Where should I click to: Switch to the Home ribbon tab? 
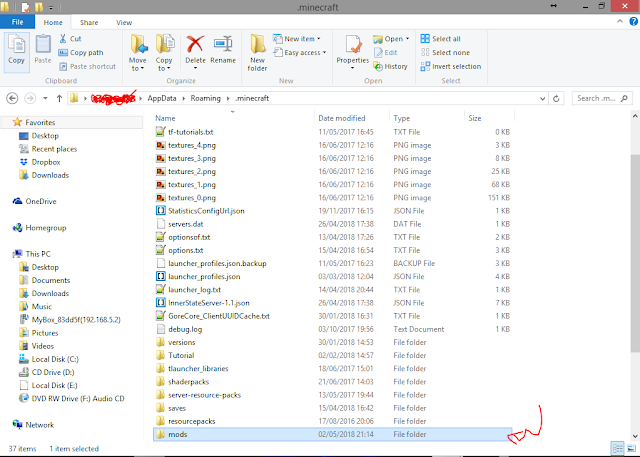pos(53,22)
